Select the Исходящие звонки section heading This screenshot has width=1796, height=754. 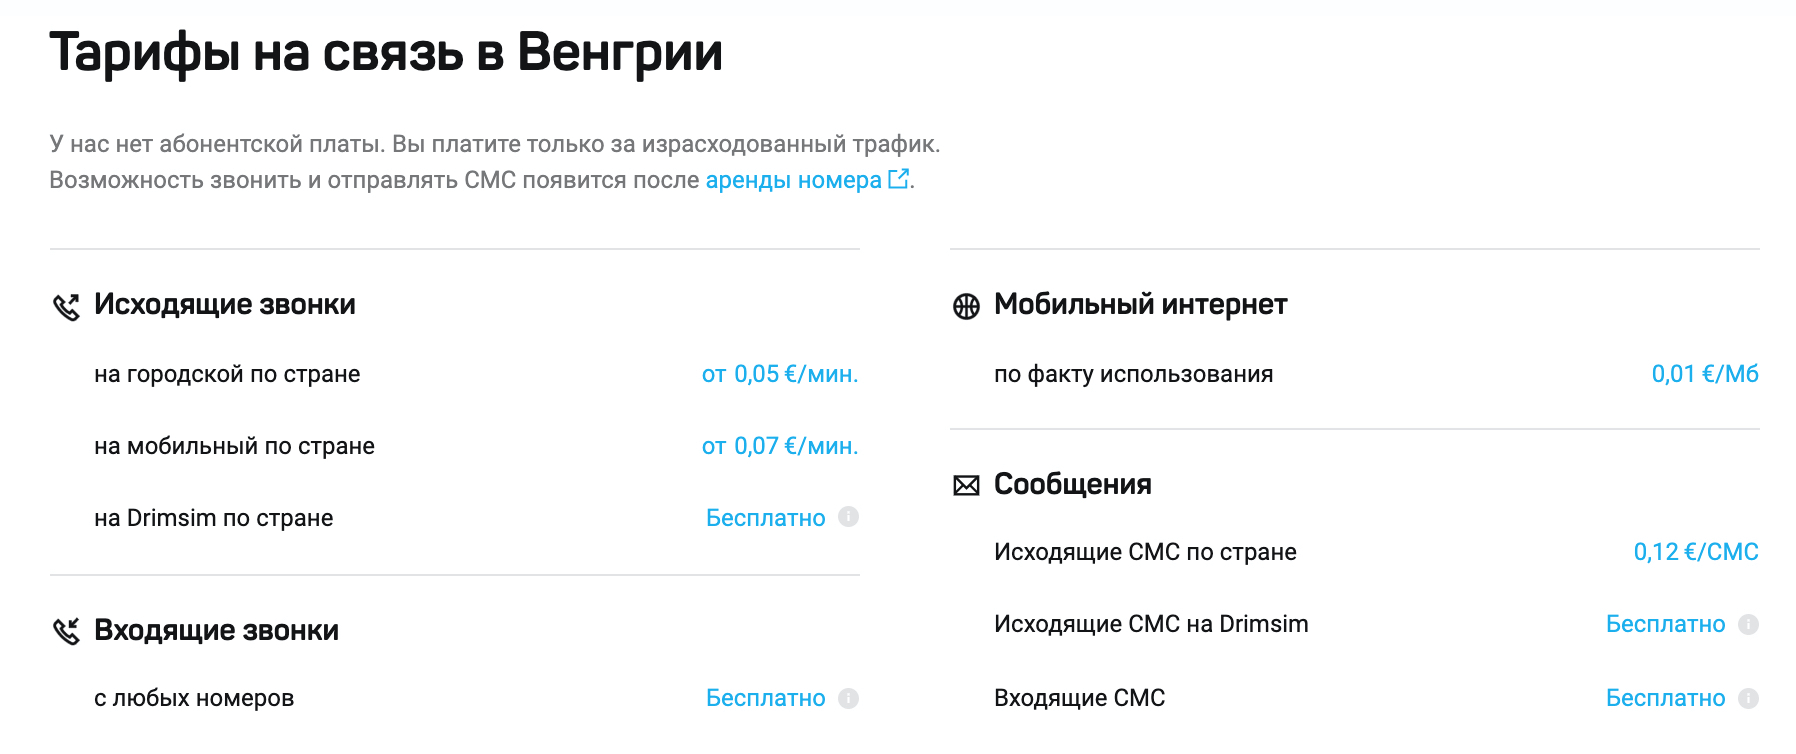[x=225, y=304]
